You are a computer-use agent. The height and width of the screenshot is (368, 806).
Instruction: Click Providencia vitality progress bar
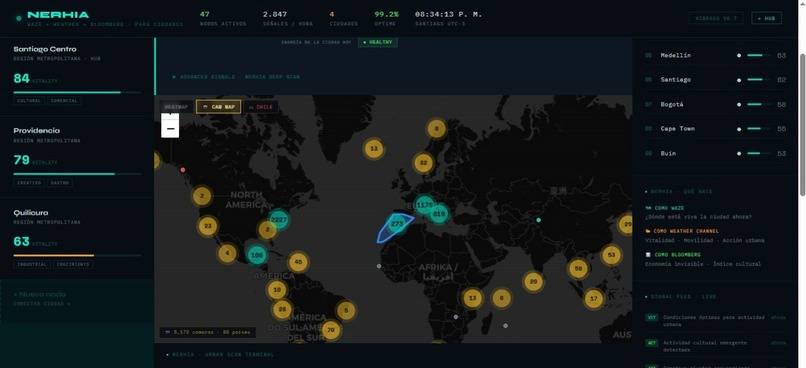pos(77,174)
